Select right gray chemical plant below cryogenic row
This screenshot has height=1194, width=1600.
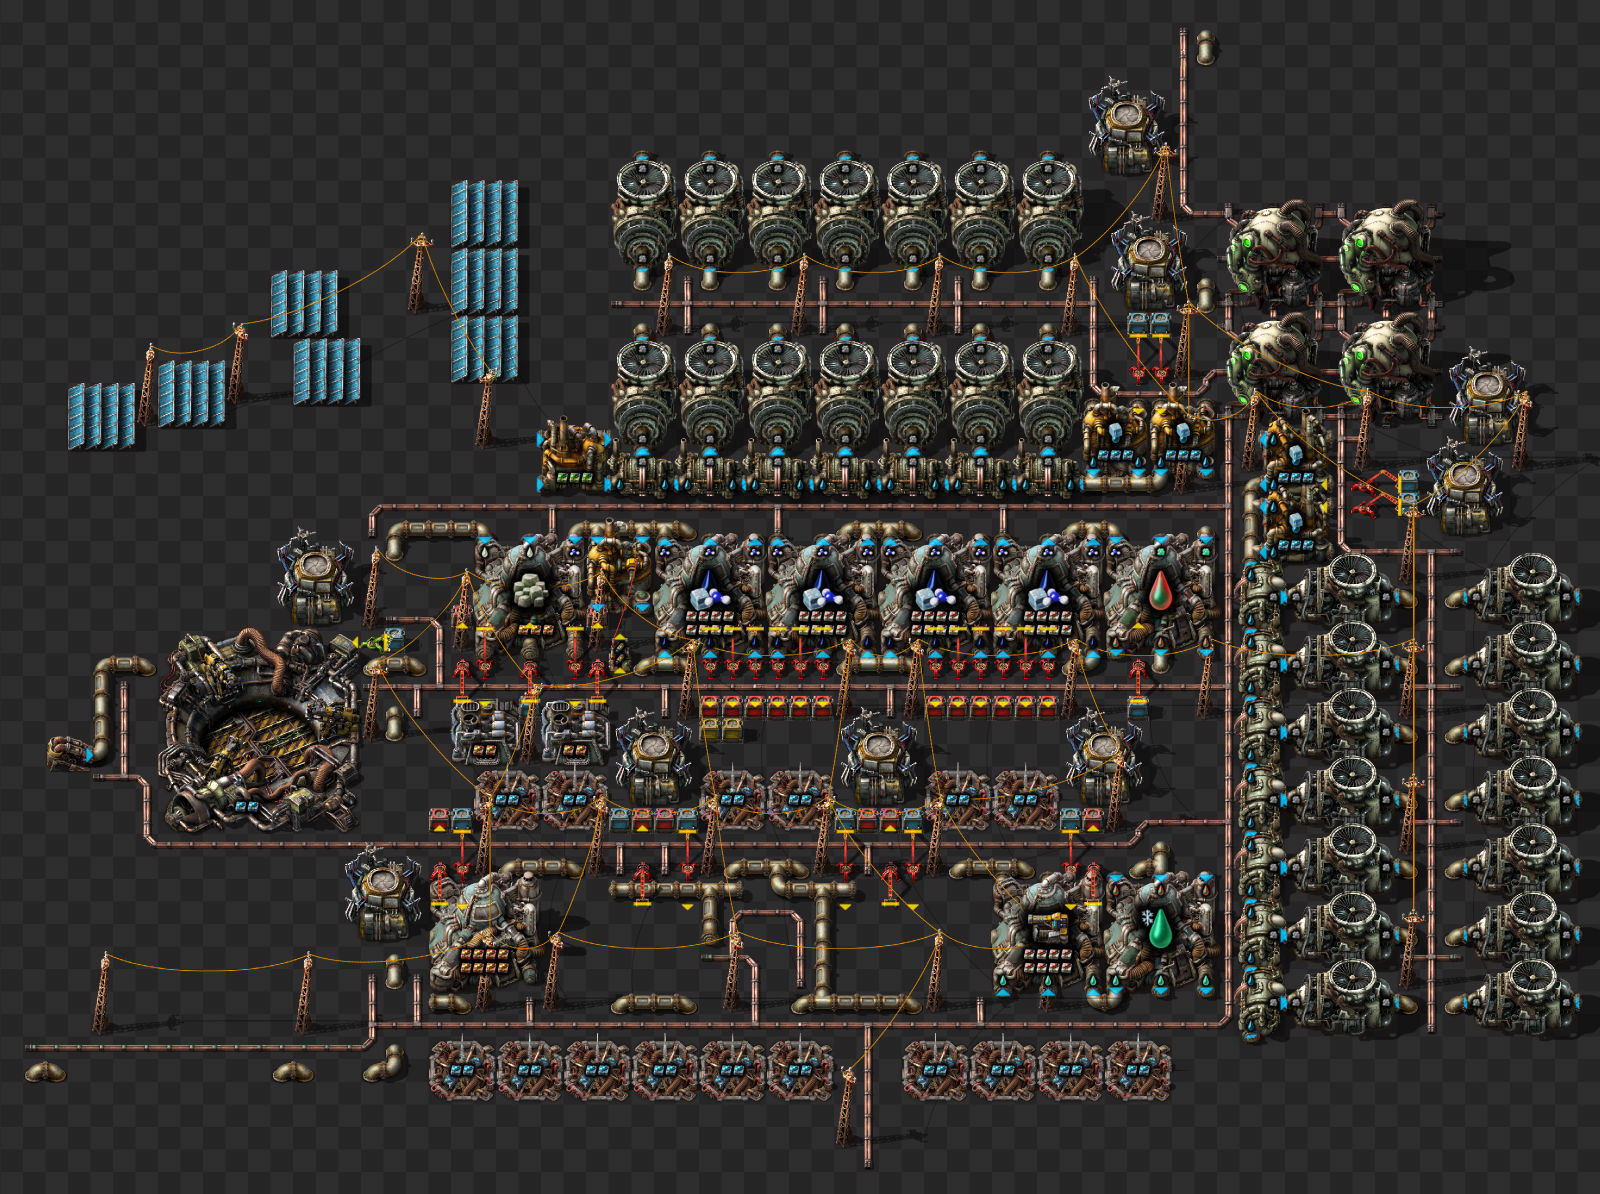[574, 730]
